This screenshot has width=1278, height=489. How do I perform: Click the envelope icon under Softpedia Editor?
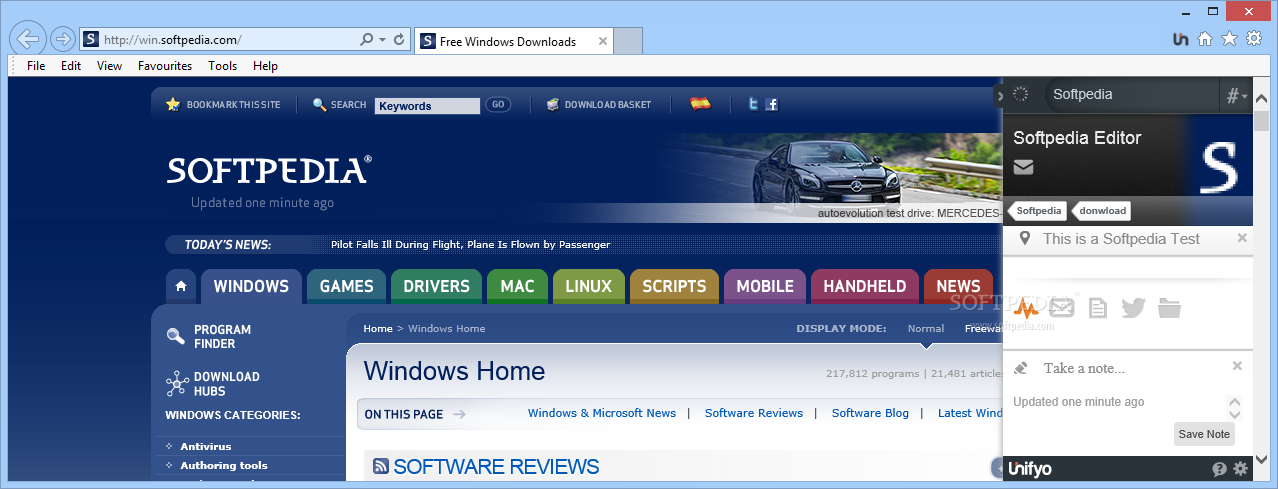pyautogui.click(x=1023, y=167)
